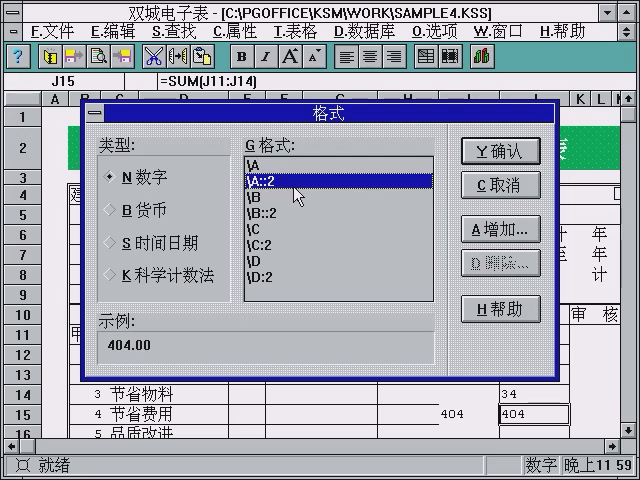Click the align center icon
640x480 pixels.
[370, 56]
